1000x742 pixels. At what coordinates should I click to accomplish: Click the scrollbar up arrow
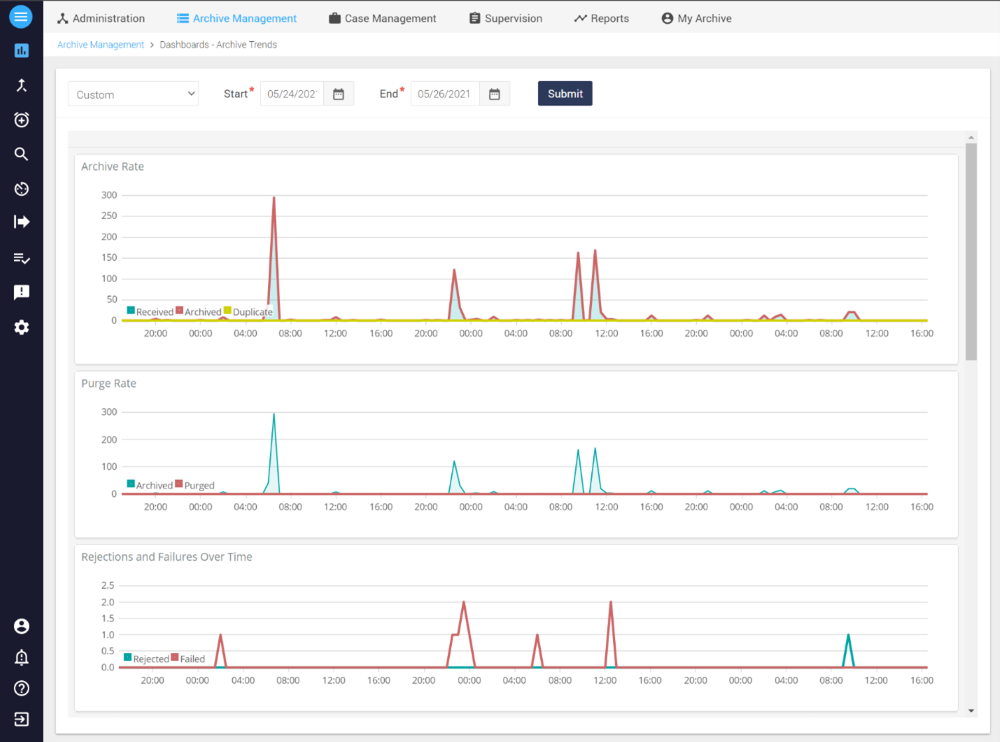click(971, 137)
